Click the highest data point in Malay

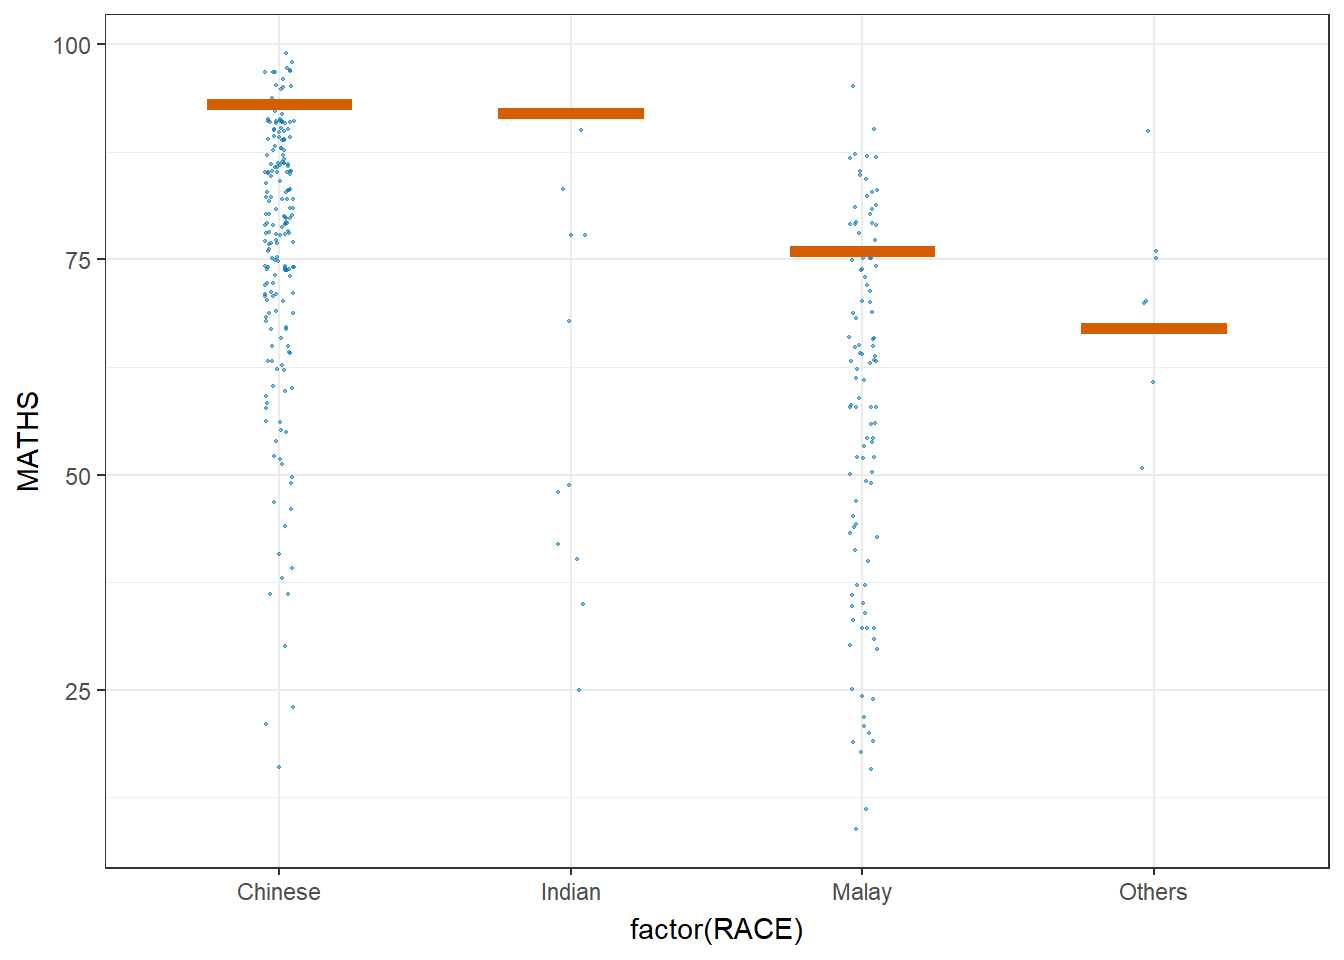853,86
